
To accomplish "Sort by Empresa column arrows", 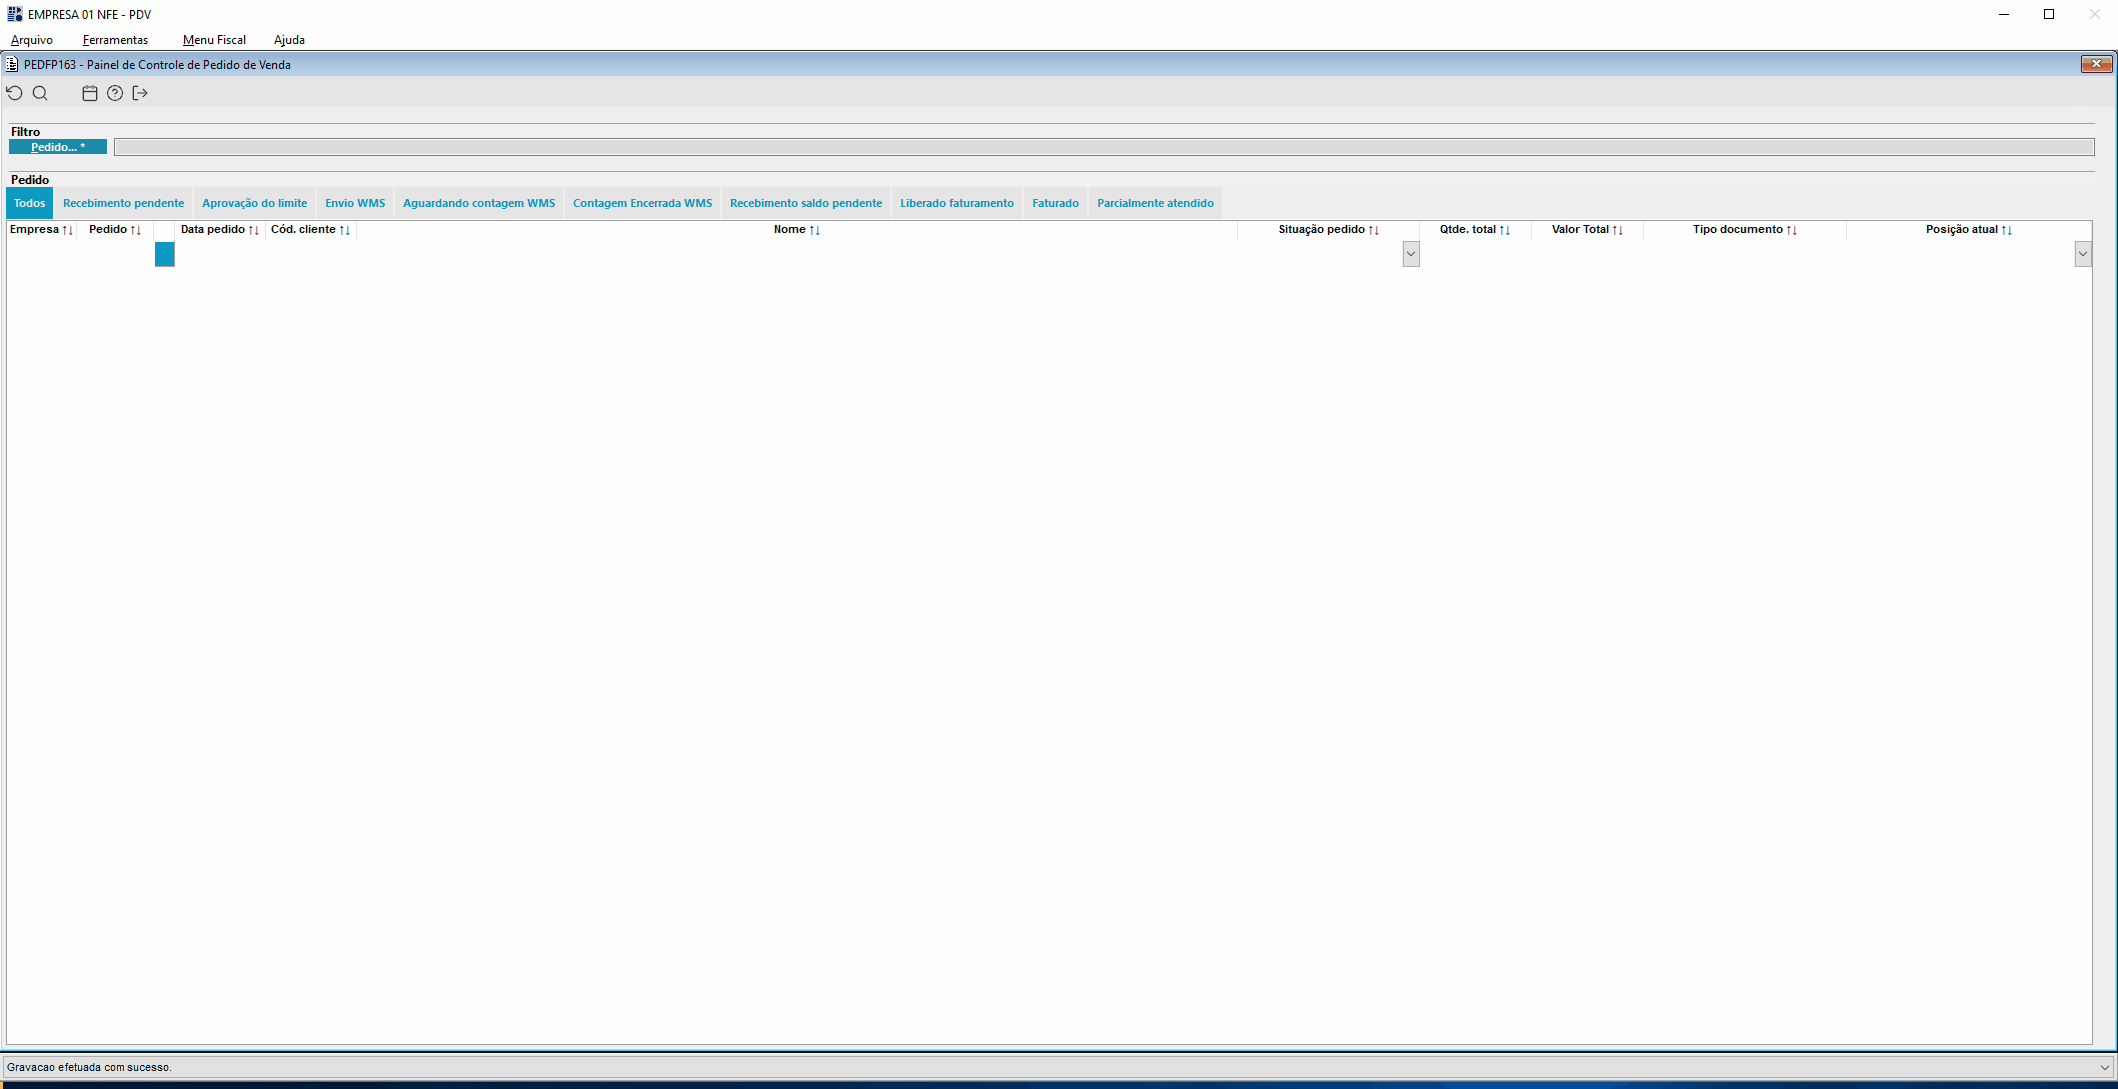I will click(67, 230).
